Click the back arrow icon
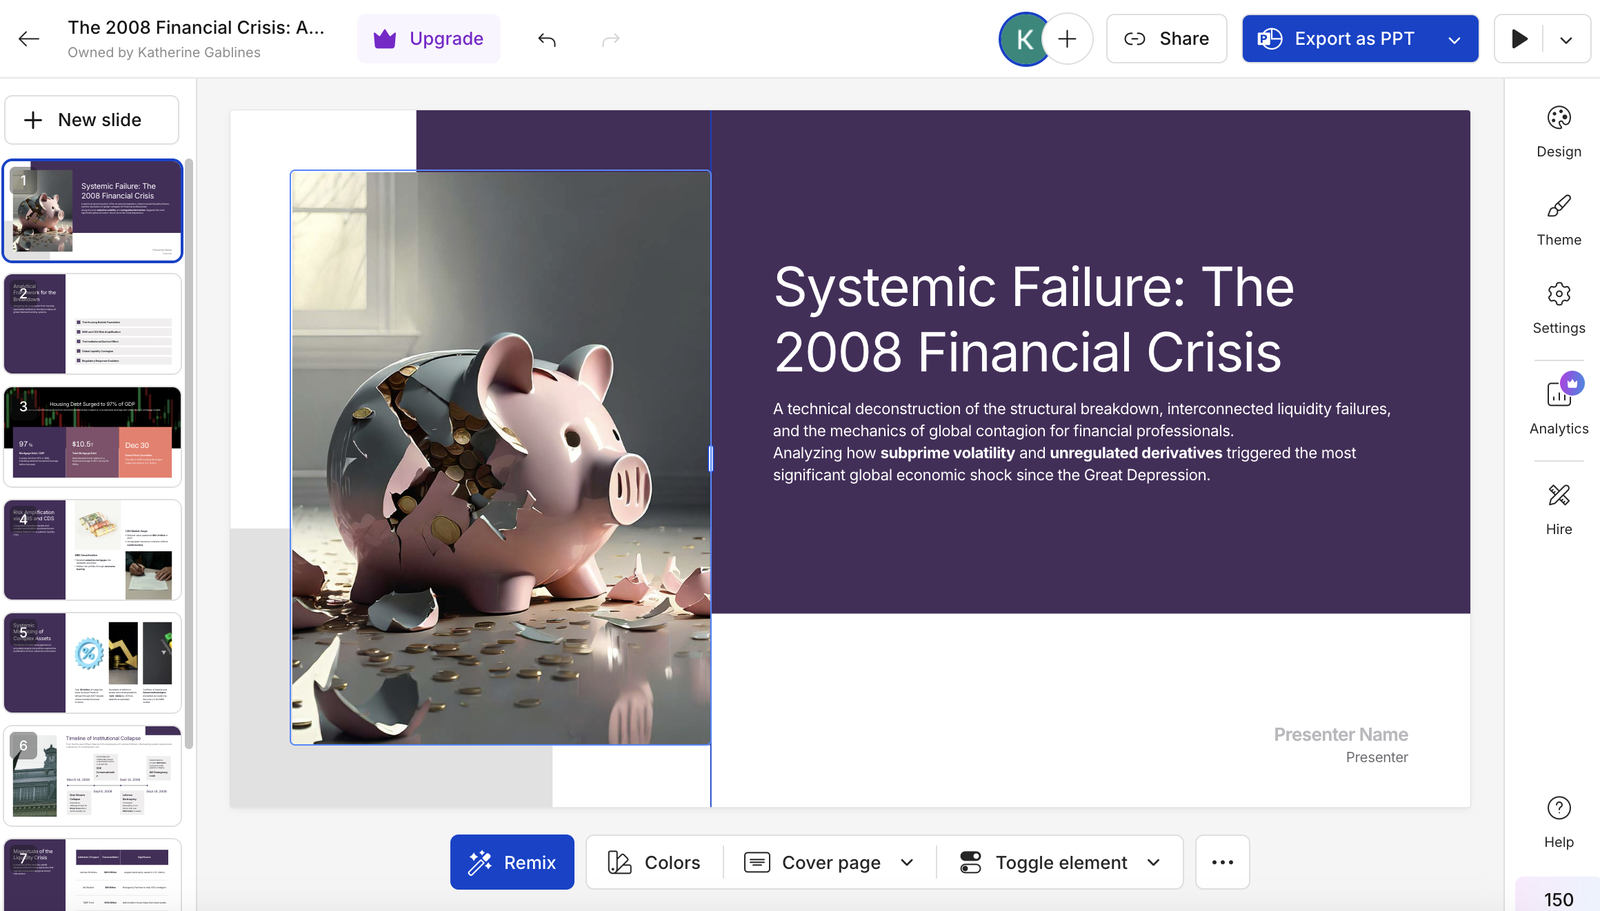 [29, 39]
